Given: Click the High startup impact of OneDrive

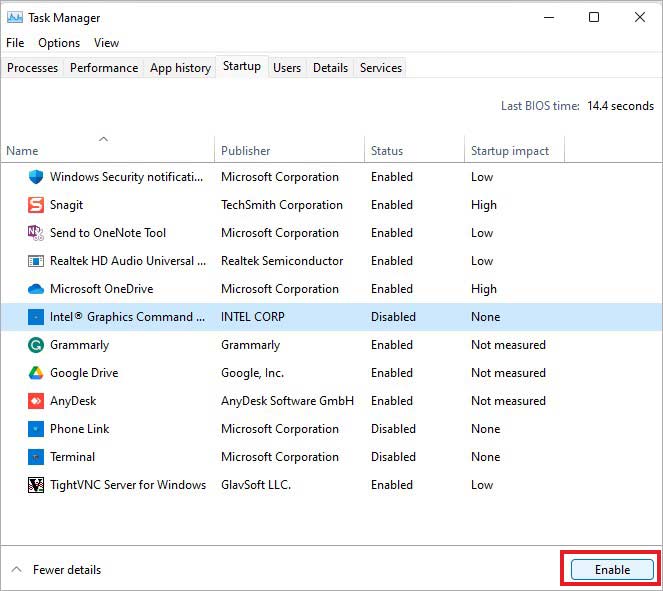Looking at the screenshot, I should point(484,289).
